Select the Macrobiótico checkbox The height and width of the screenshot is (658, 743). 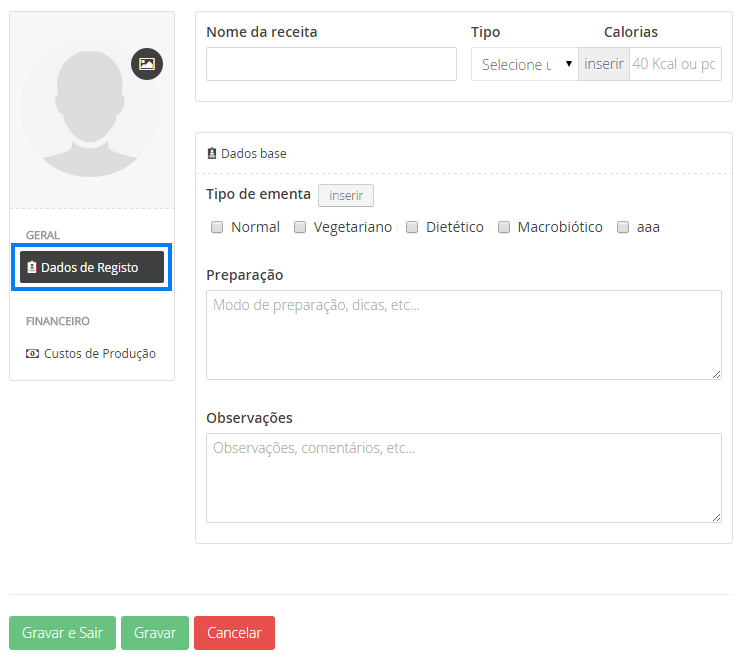coord(504,227)
